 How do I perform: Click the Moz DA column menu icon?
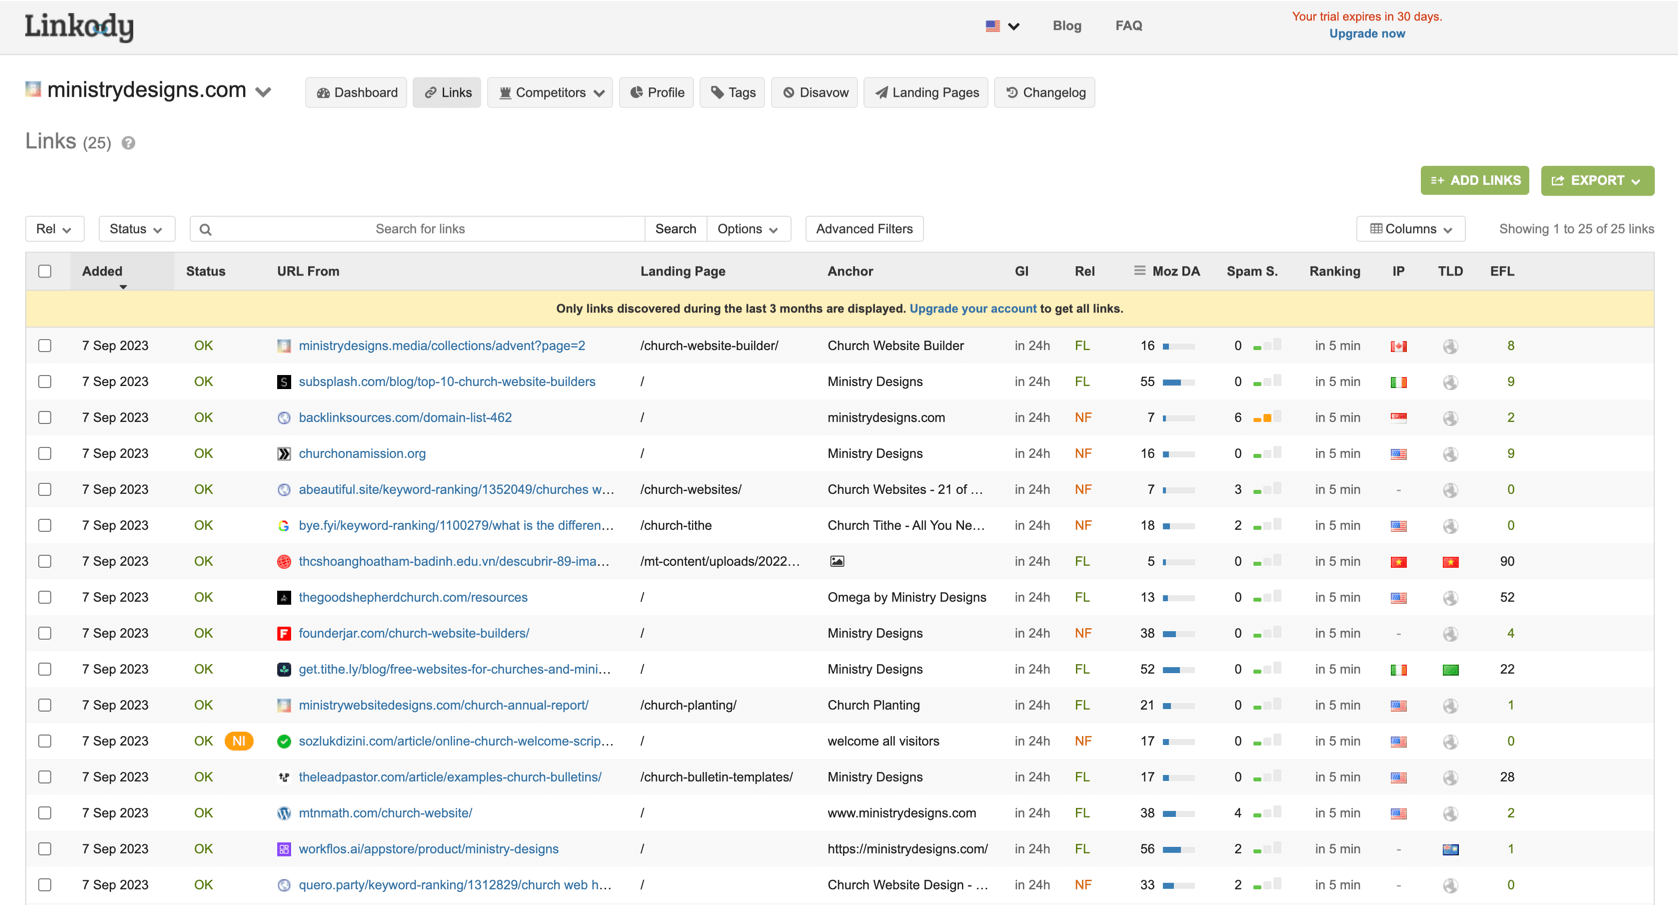(1139, 271)
